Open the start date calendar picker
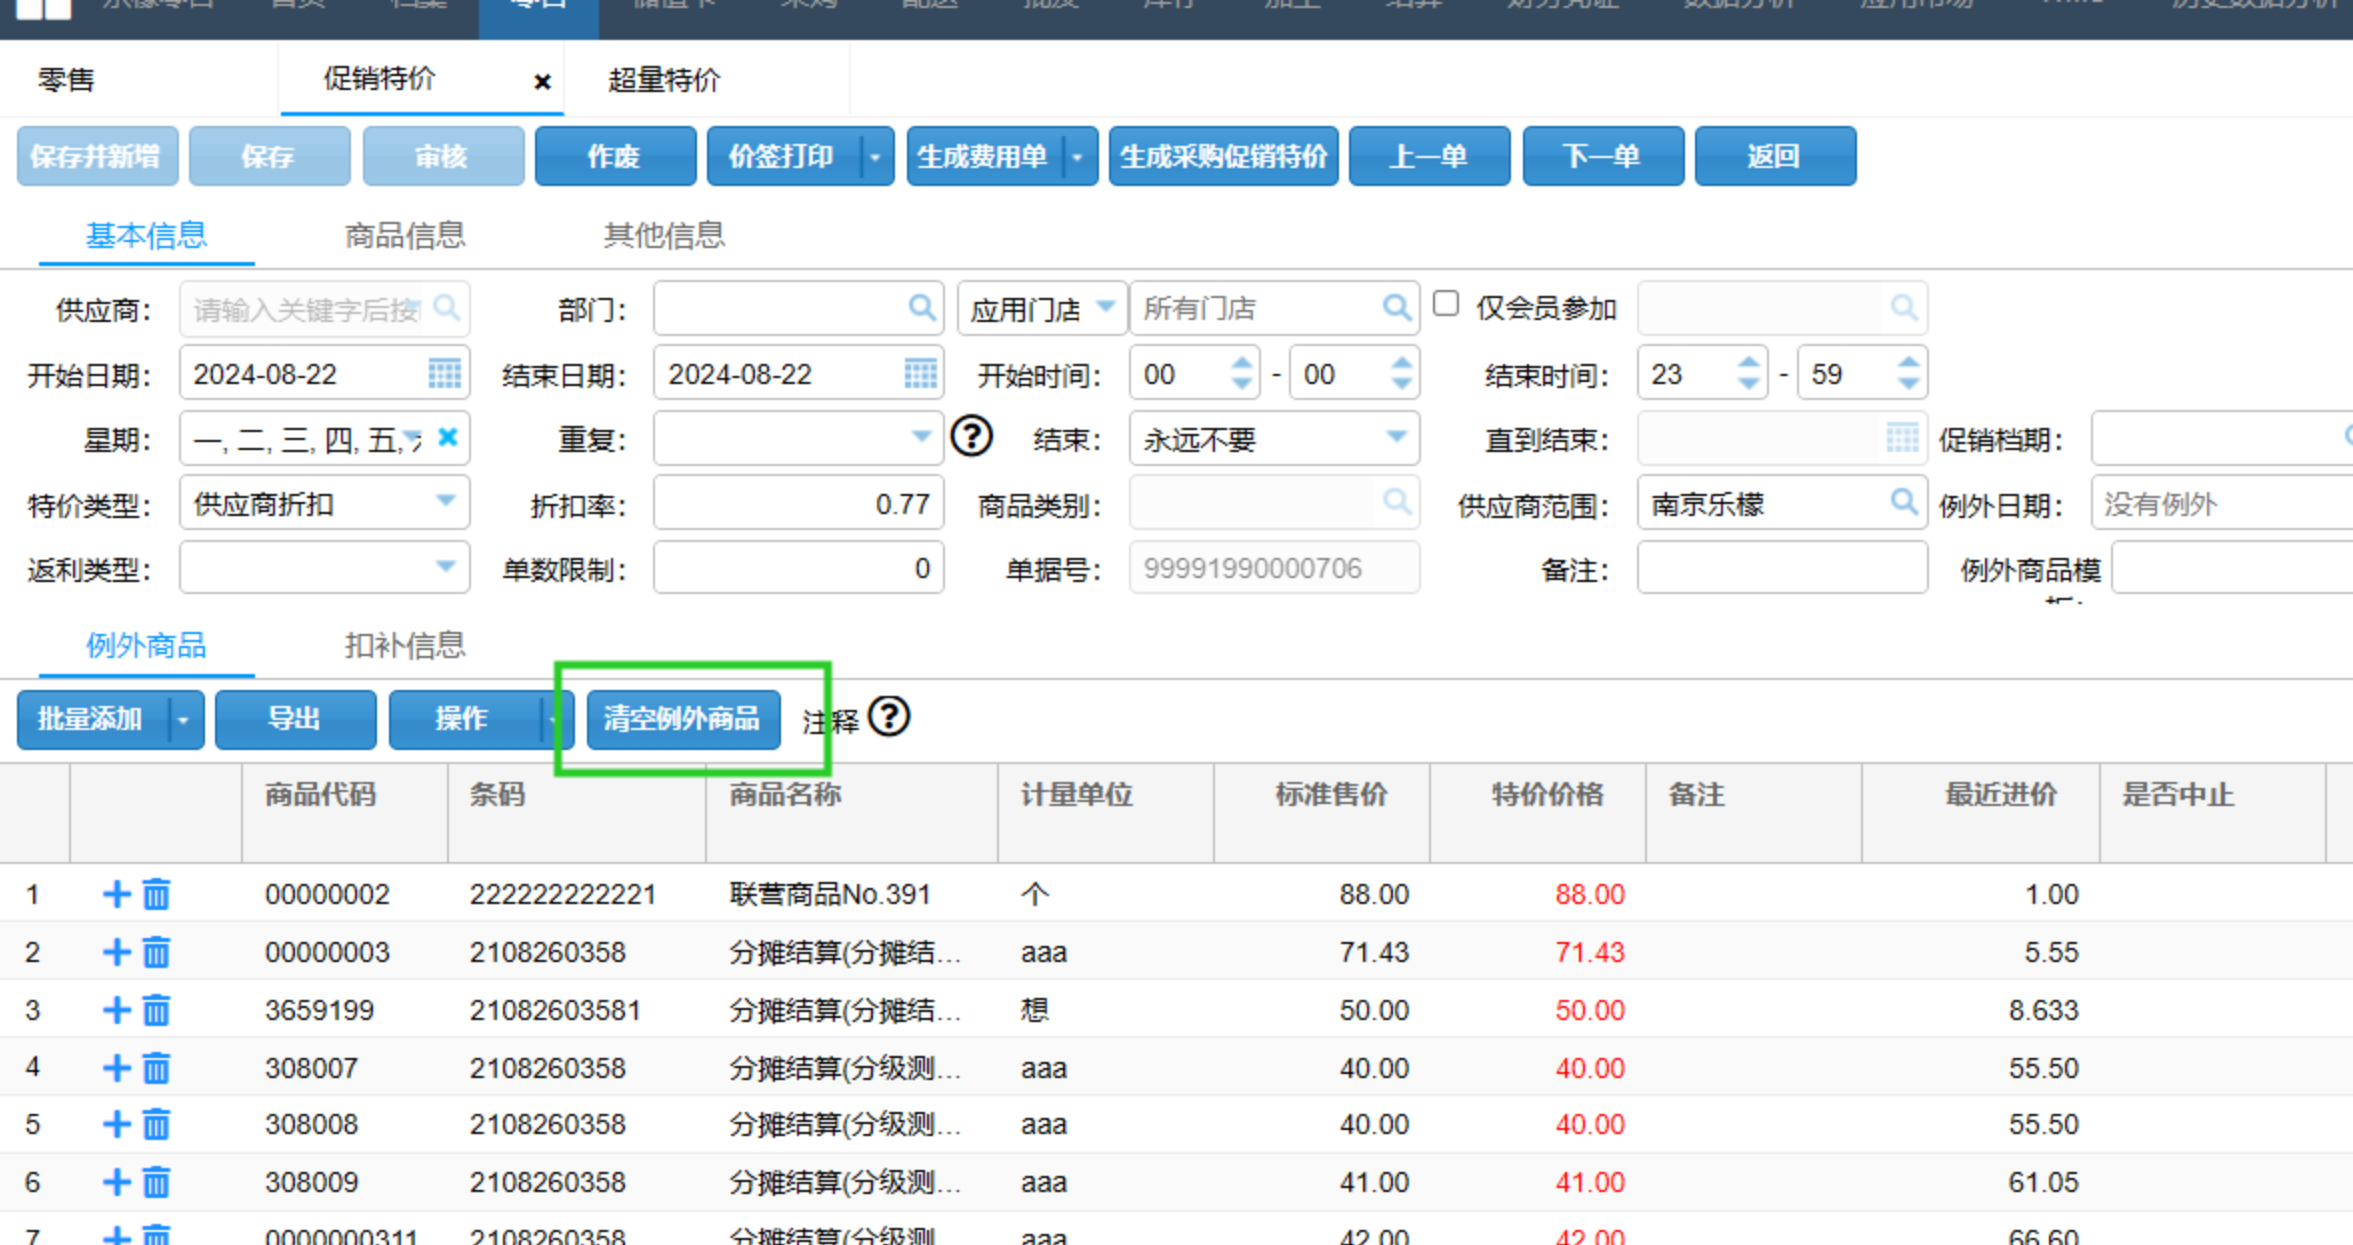2353x1245 pixels. (445, 374)
